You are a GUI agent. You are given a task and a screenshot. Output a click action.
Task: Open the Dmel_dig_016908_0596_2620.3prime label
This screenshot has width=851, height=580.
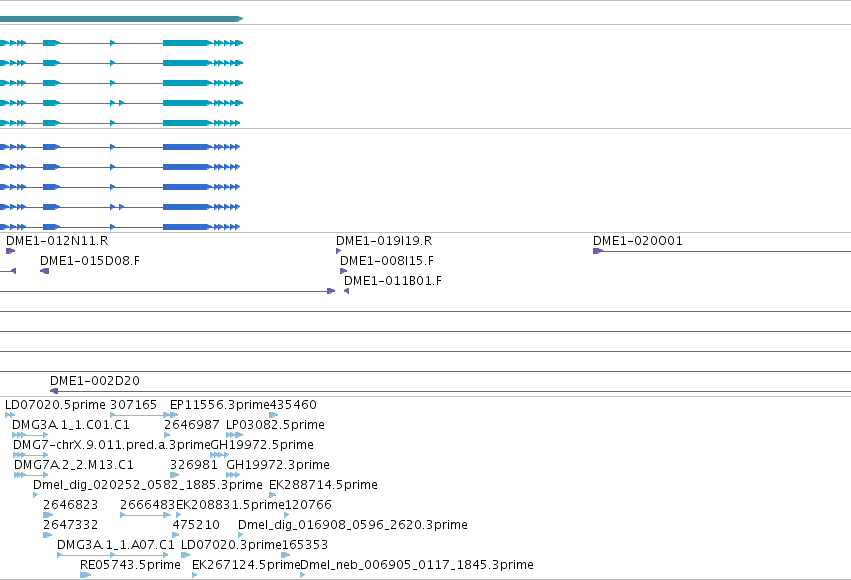pos(353,525)
